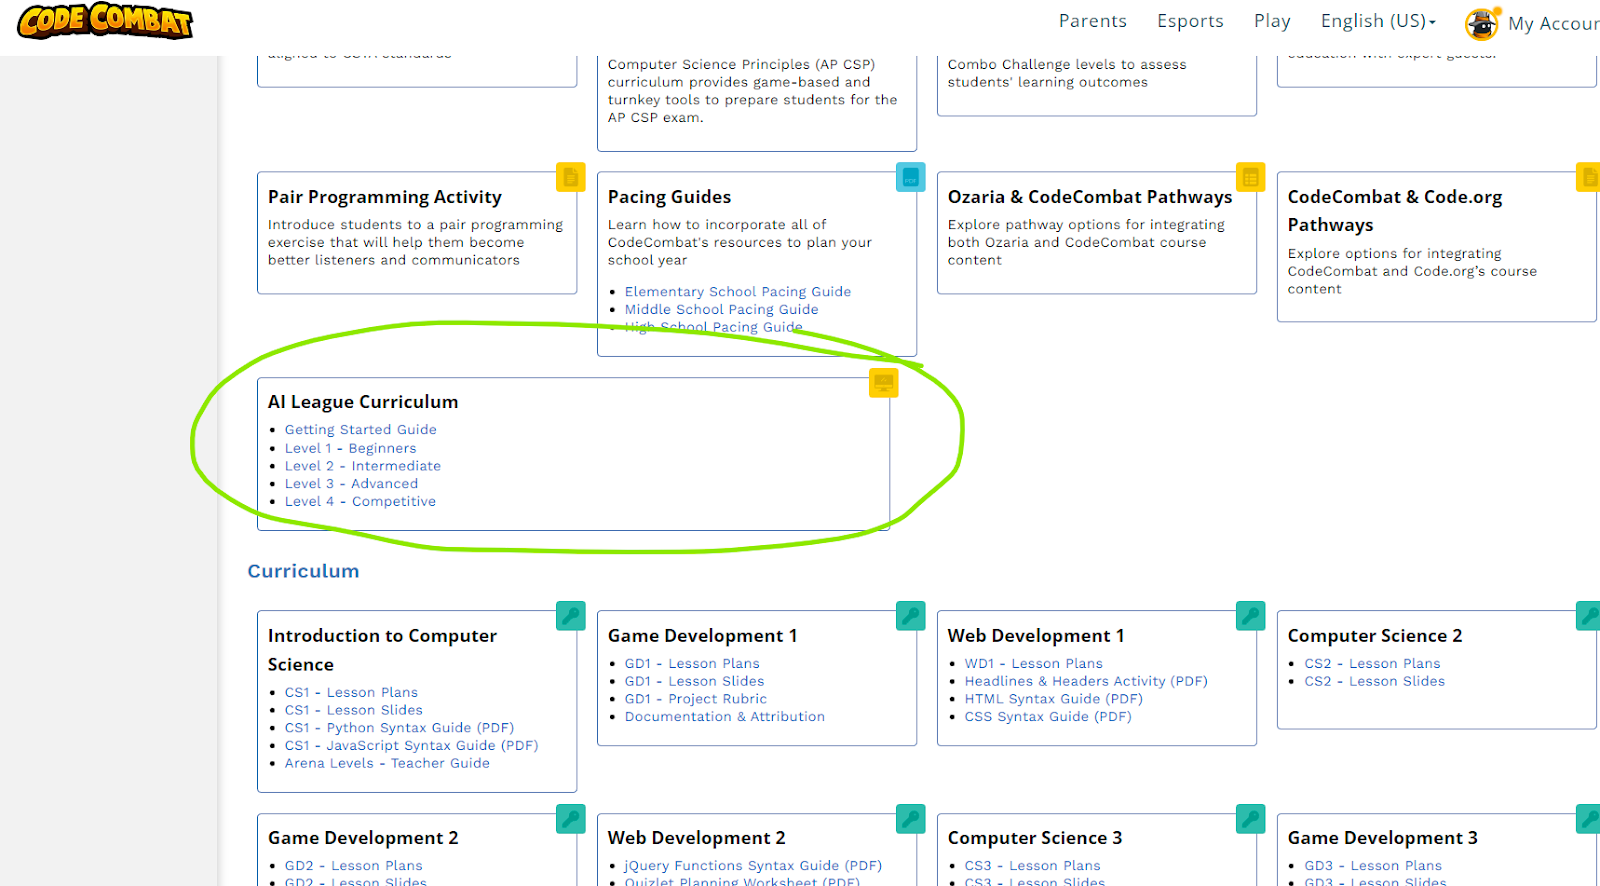
Task: Open the Parents menu item
Action: (1093, 21)
